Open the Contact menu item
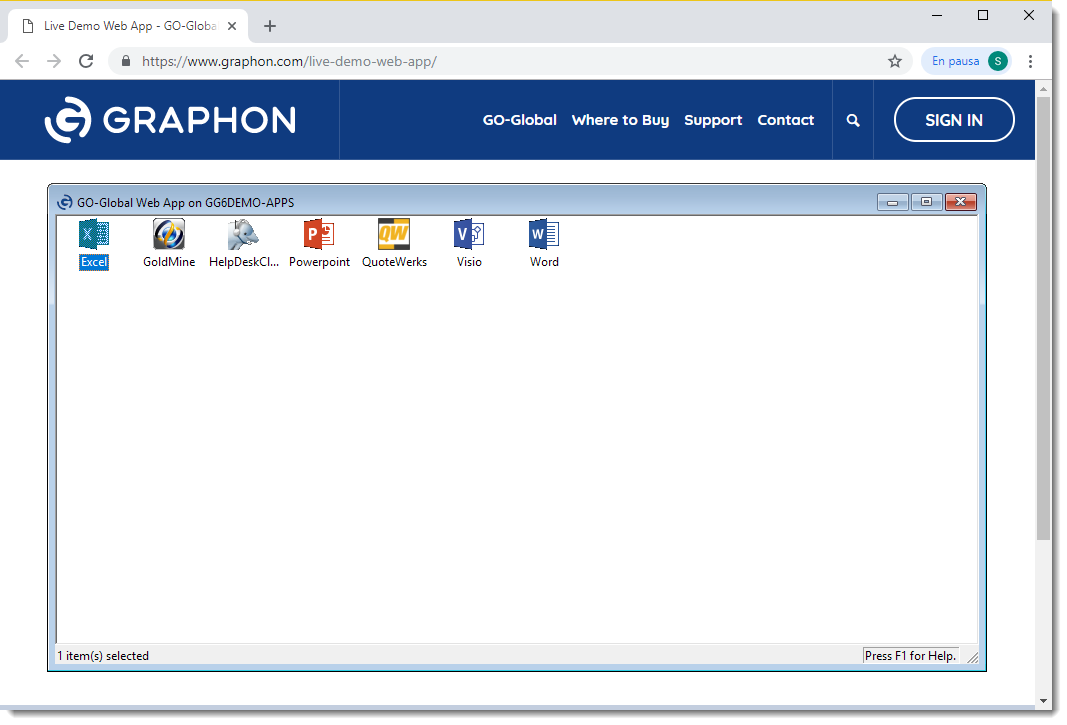The height and width of the screenshot is (725, 1067). pos(786,120)
